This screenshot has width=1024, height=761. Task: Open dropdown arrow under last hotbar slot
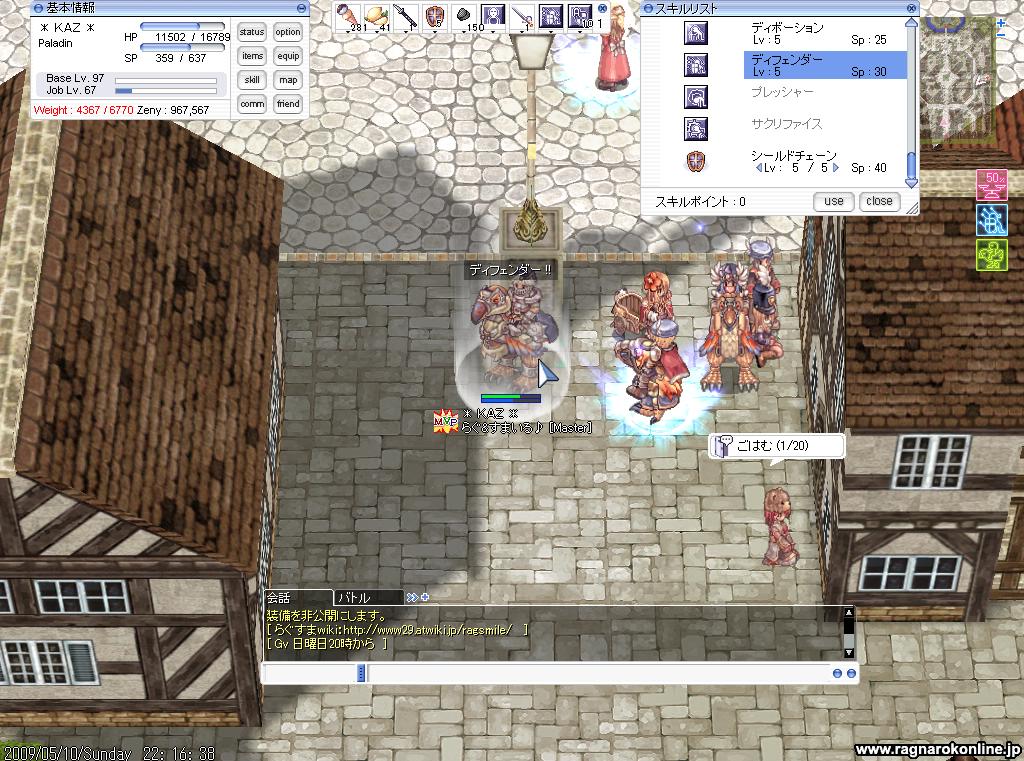[x=580, y=30]
